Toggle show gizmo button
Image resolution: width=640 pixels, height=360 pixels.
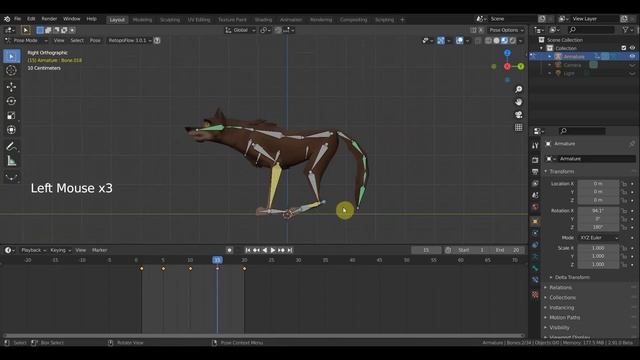click(441, 40)
